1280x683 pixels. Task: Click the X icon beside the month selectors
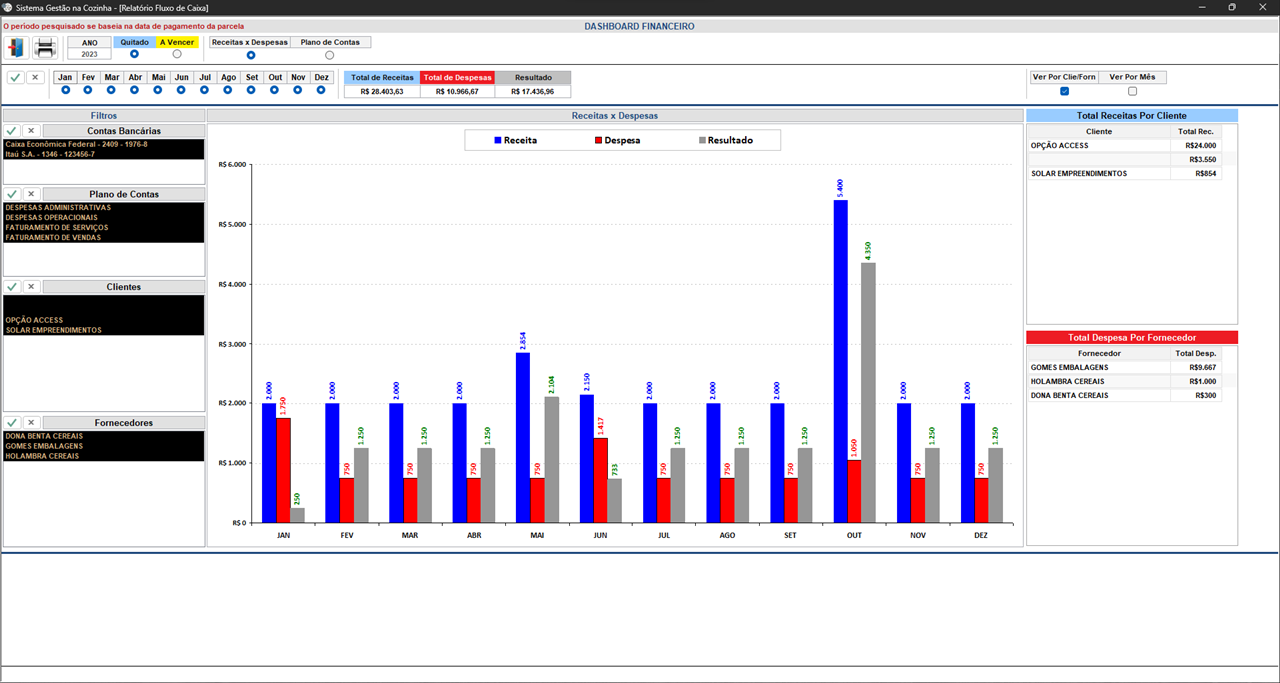click(35, 77)
